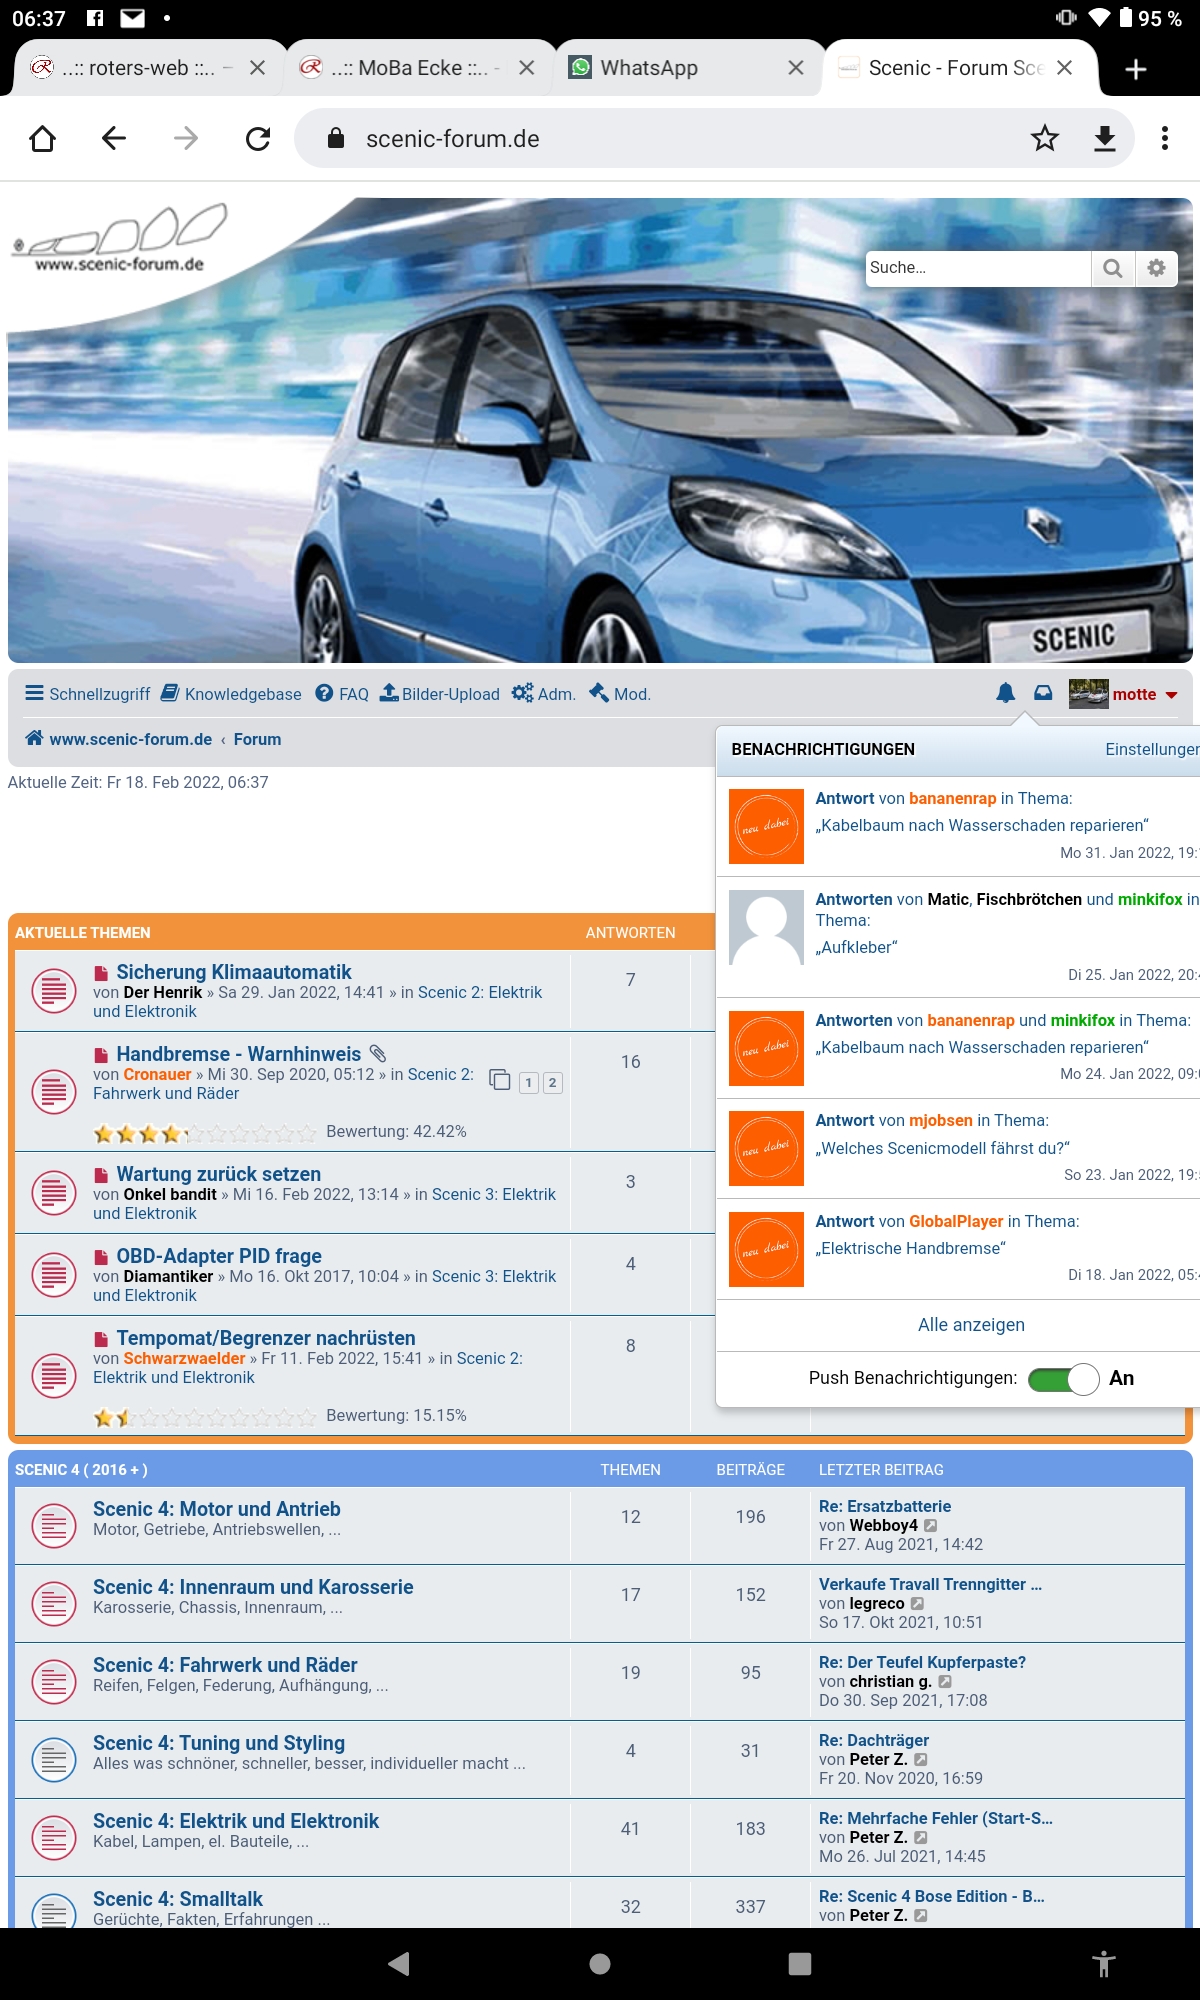
Task: Open a new browser tab
Action: (1136, 68)
